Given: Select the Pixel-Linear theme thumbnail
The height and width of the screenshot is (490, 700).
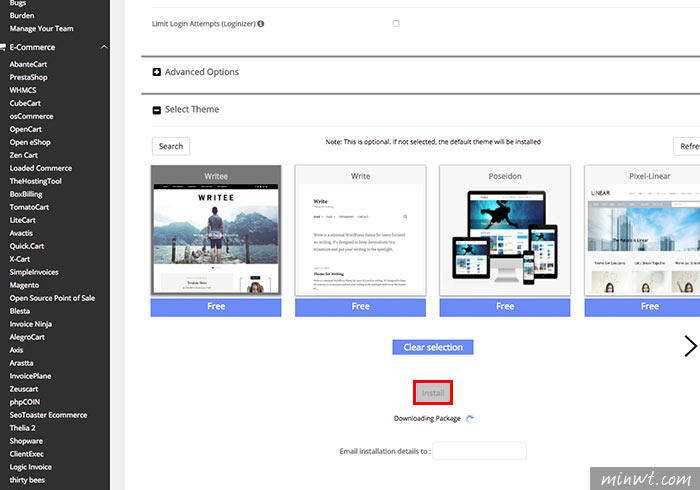Looking at the screenshot, I should tap(642, 230).
